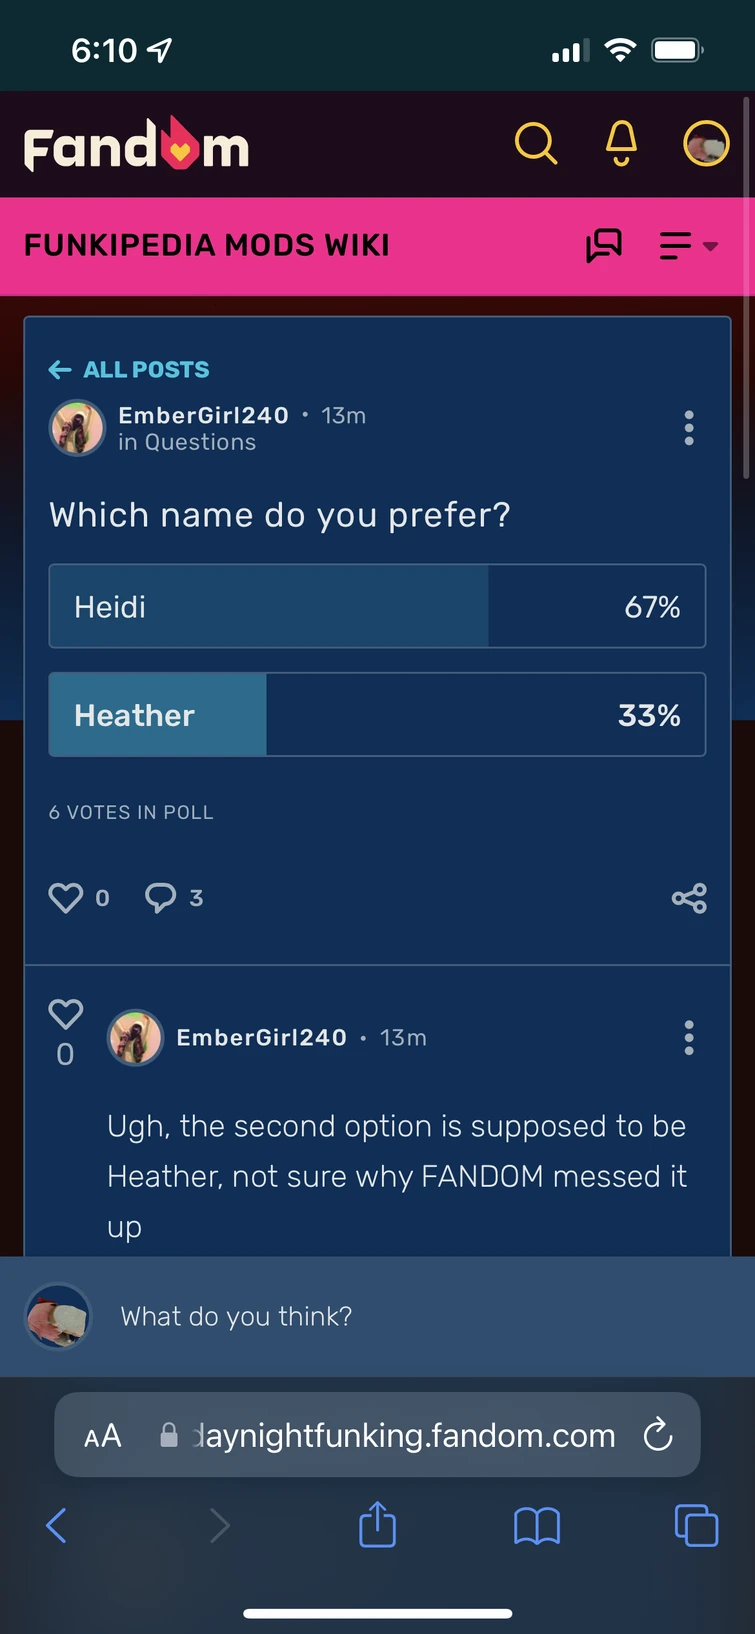Open the Safari tab switcher
The image size is (755, 1634).
(x=696, y=1525)
